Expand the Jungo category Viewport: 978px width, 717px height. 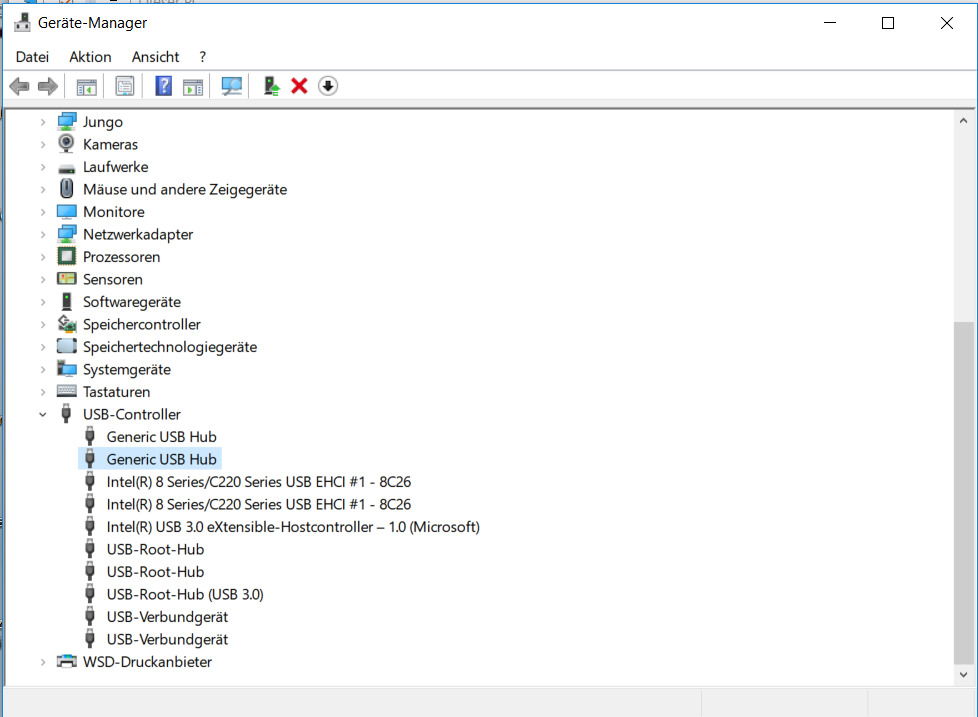coord(42,122)
